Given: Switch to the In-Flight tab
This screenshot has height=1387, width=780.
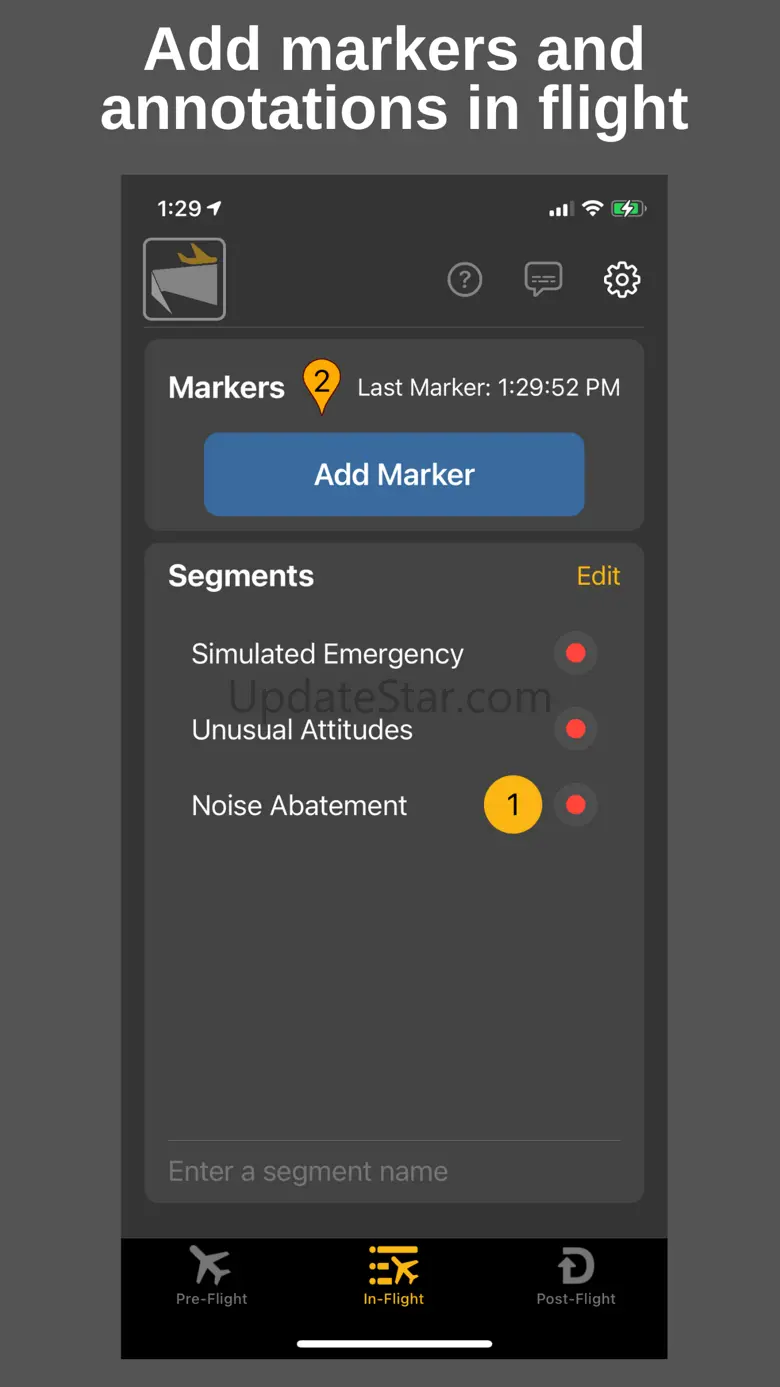Looking at the screenshot, I should pos(394,1277).
